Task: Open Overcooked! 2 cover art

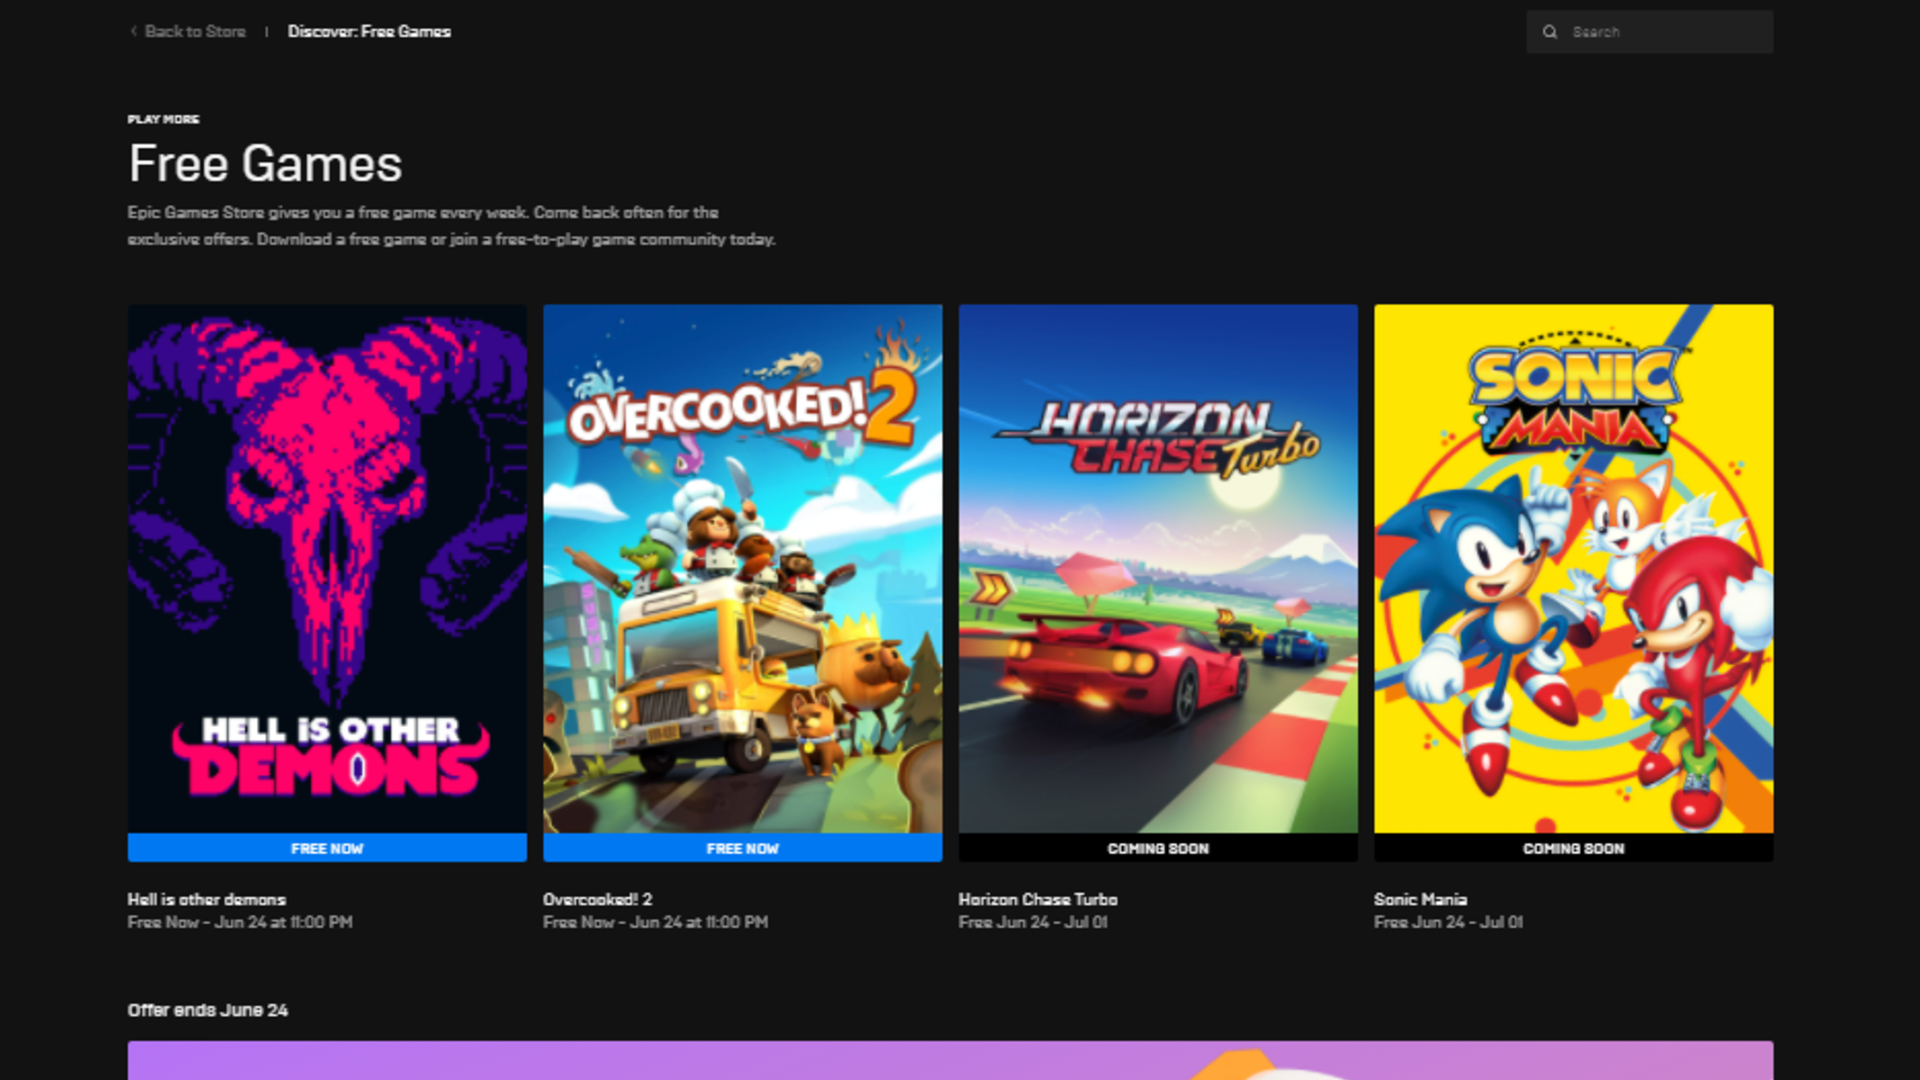Action: (742, 568)
